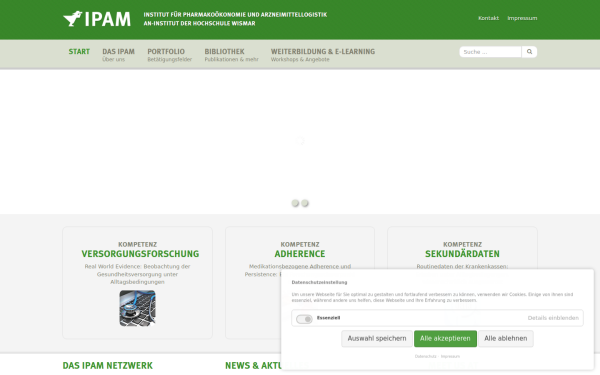This screenshot has width=600, height=375.
Task: Click the search magnifier icon
Action: [529, 52]
